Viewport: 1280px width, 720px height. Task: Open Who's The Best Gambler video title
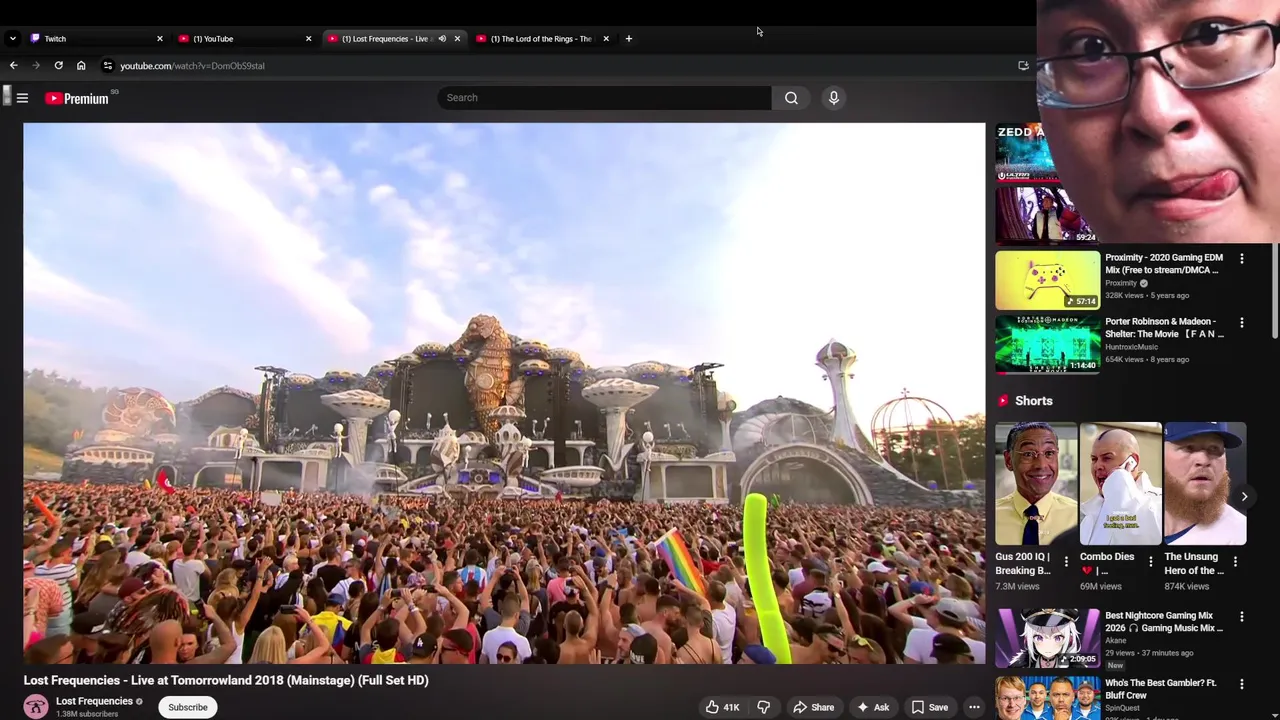[1161, 689]
